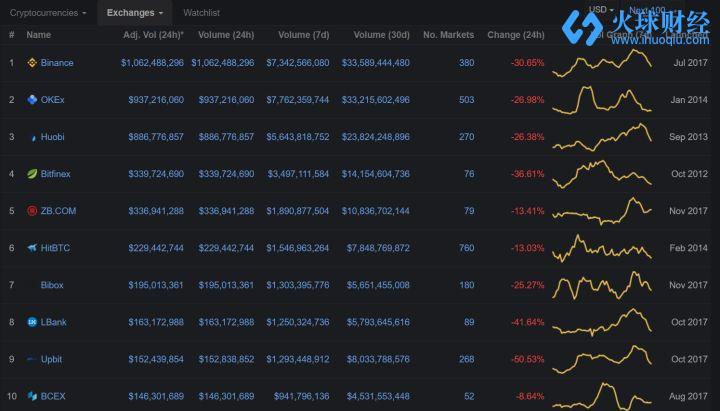Switch to the Watchlist tab

pyautogui.click(x=201, y=13)
